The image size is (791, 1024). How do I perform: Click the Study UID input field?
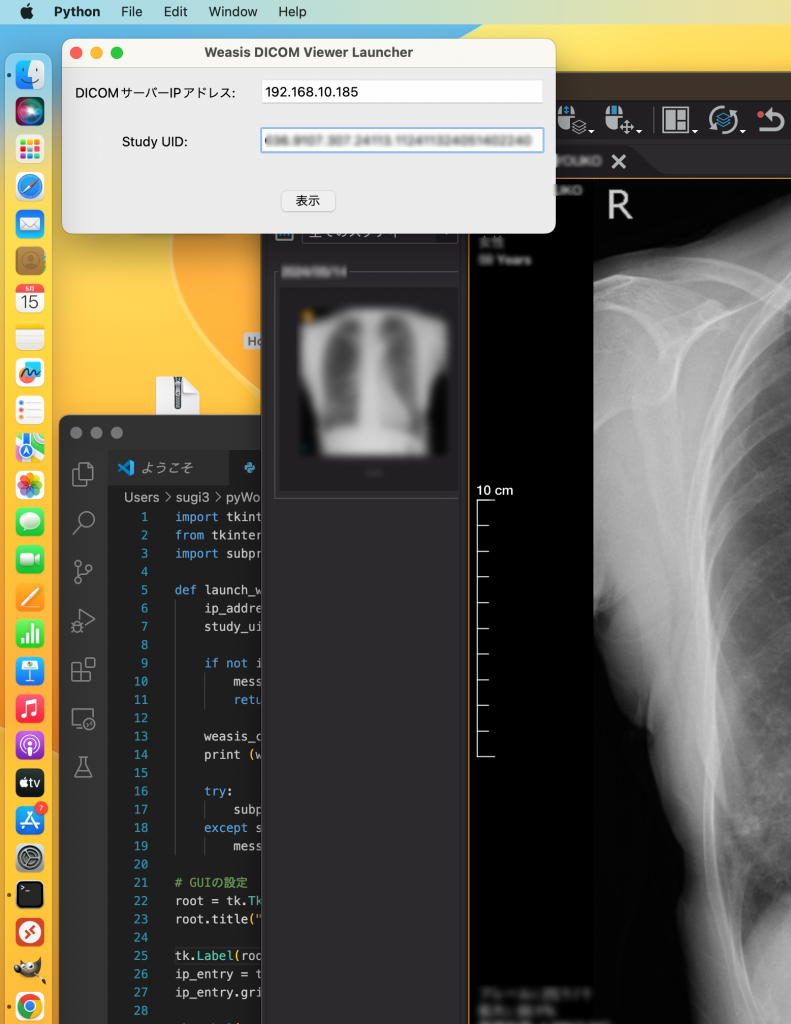[402, 140]
